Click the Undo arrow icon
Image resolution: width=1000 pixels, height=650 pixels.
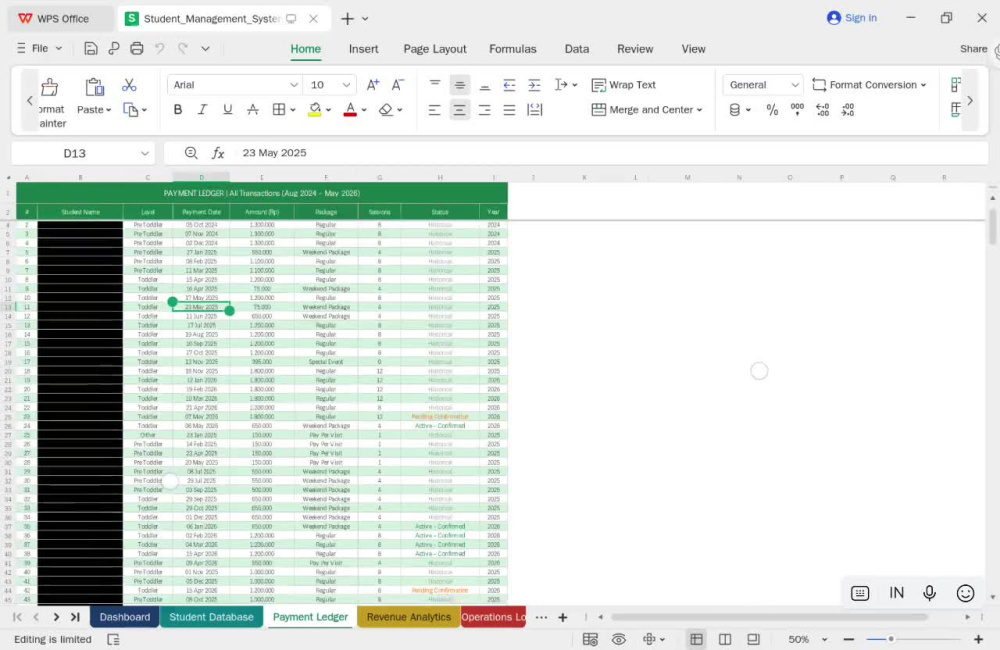(x=159, y=48)
